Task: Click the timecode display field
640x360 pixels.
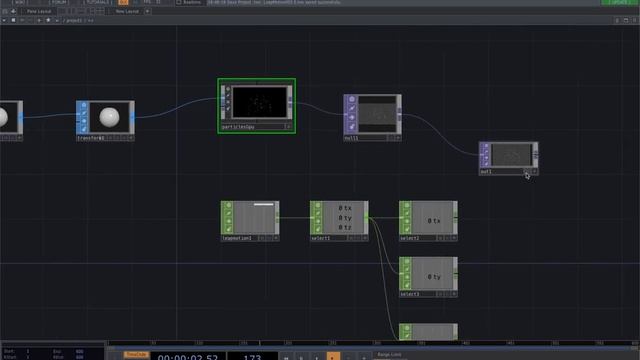Action: tap(188, 357)
